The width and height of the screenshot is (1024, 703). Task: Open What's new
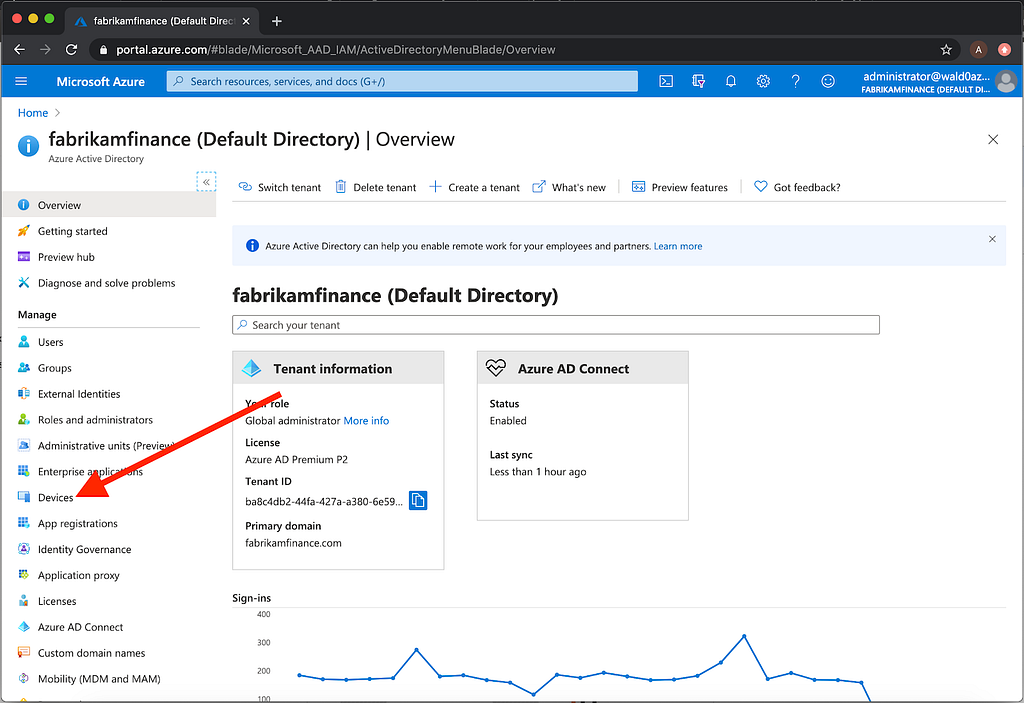[x=569, y=188]
